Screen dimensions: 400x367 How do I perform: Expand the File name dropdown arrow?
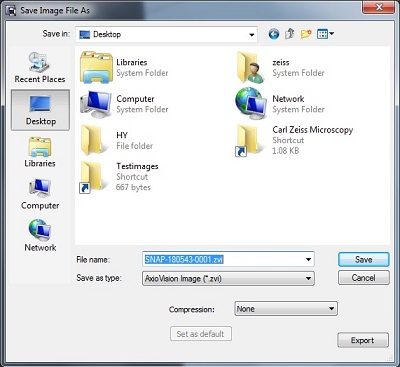tap(309, 260)
